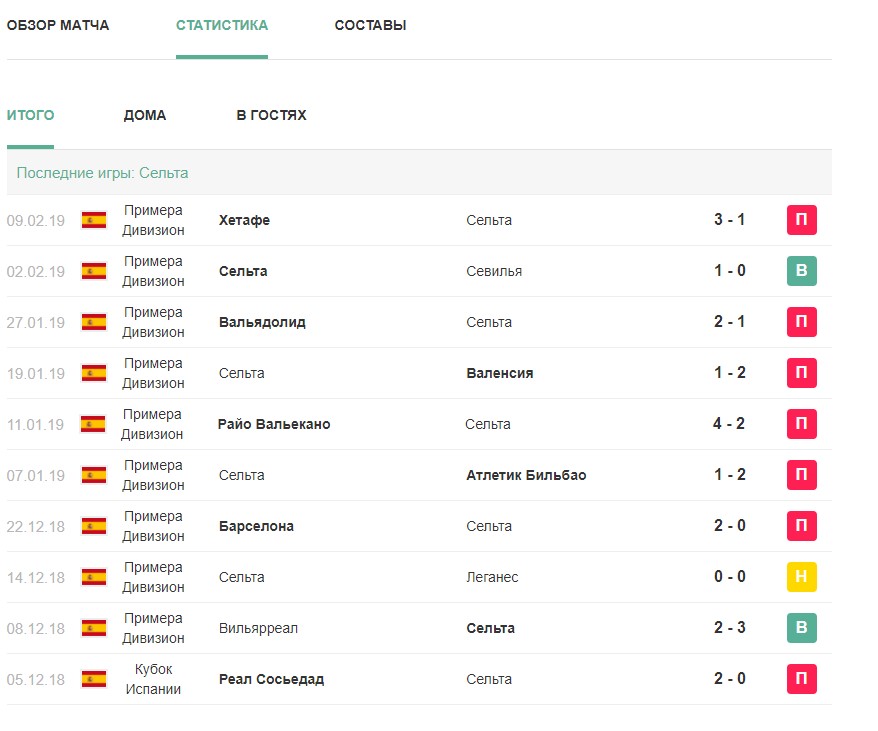Switch to the Составы tab
Viewport: 878px width, 731px height.
tap(370, 25)
